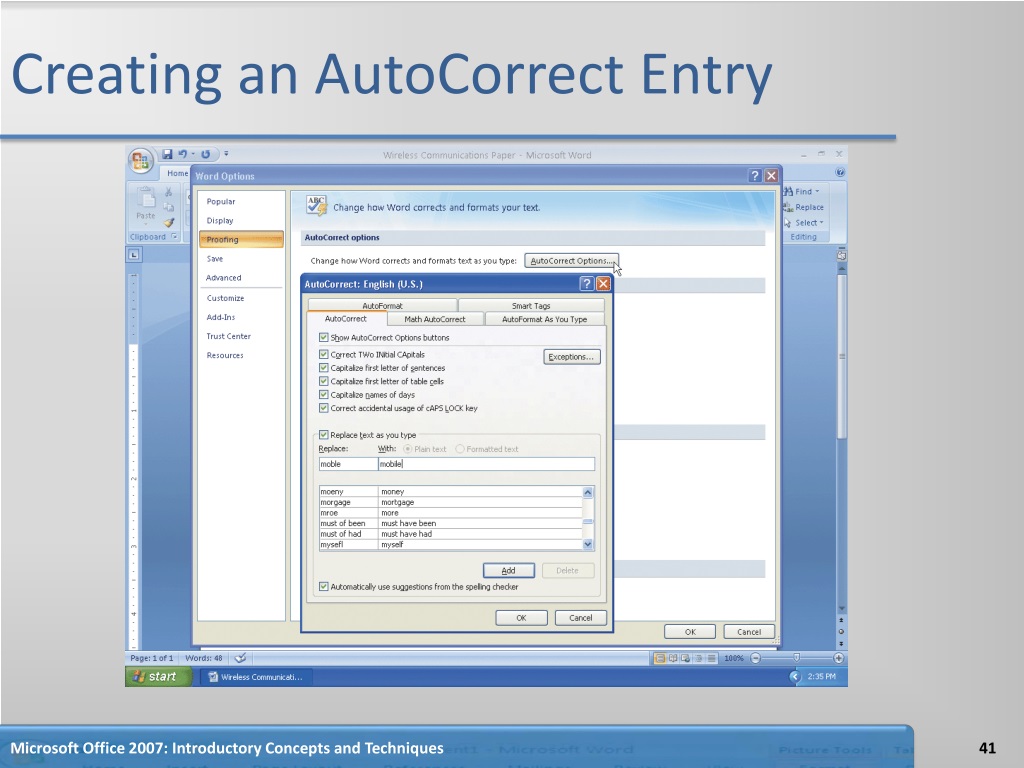The width and height of the screenshot is (1024, 768).
Task: Open the Undo history dropdown arrow
Action: [x=193, y=154]
